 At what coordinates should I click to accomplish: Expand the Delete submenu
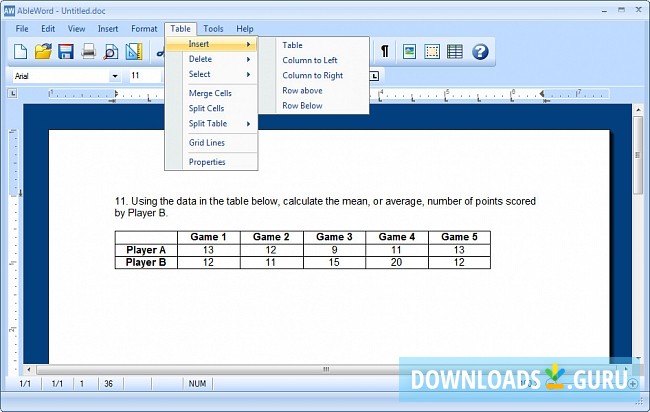click(211, 59)
